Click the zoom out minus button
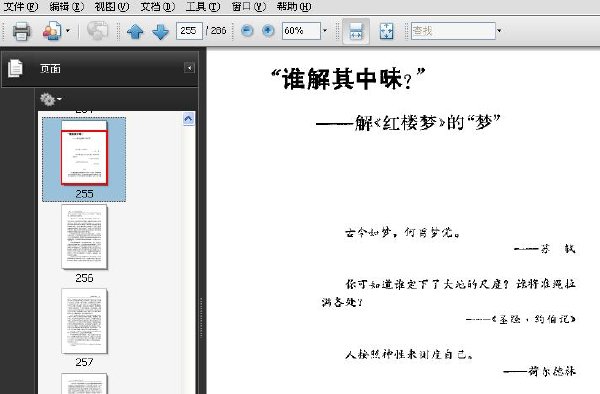 click(247, 31)
